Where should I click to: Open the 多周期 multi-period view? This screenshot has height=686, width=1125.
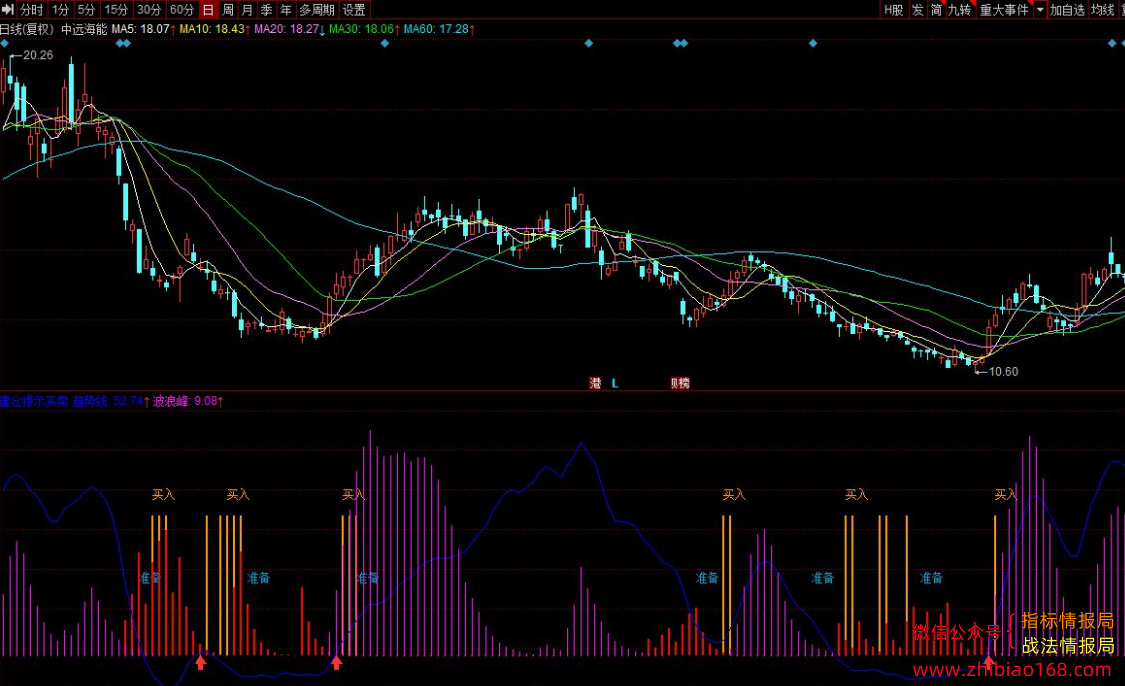[316, 9]
